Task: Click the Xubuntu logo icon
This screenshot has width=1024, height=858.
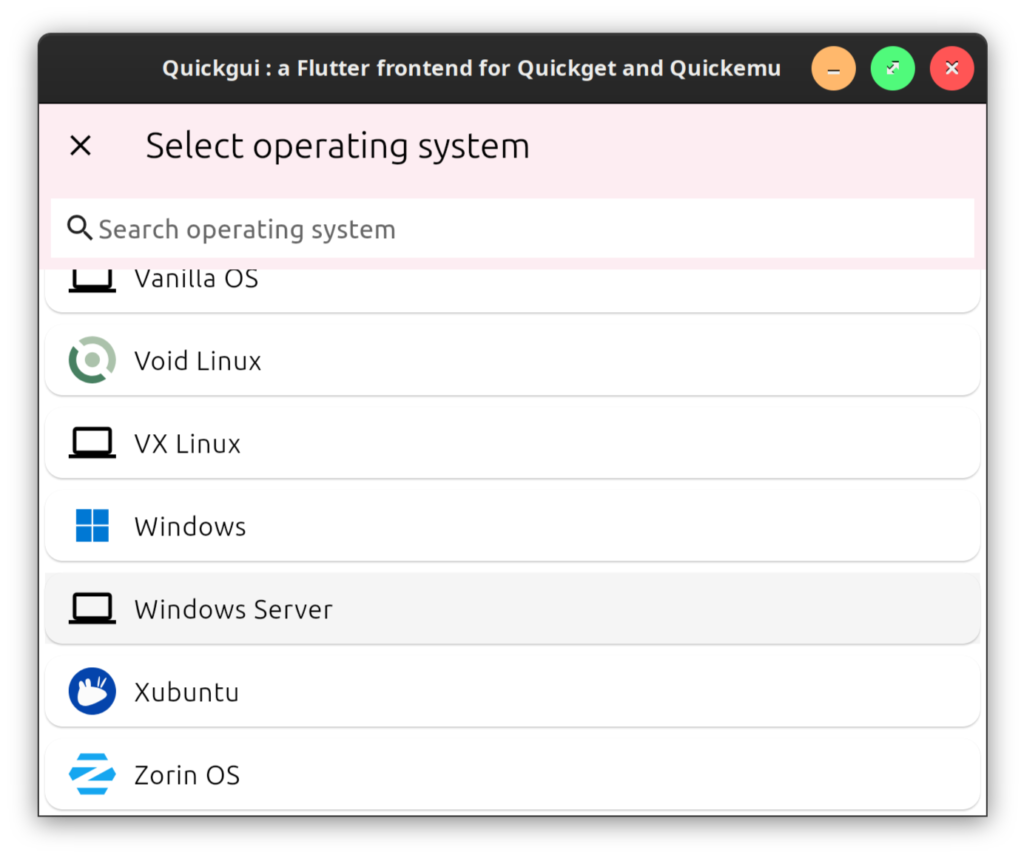Action: [x=92, y=691]
